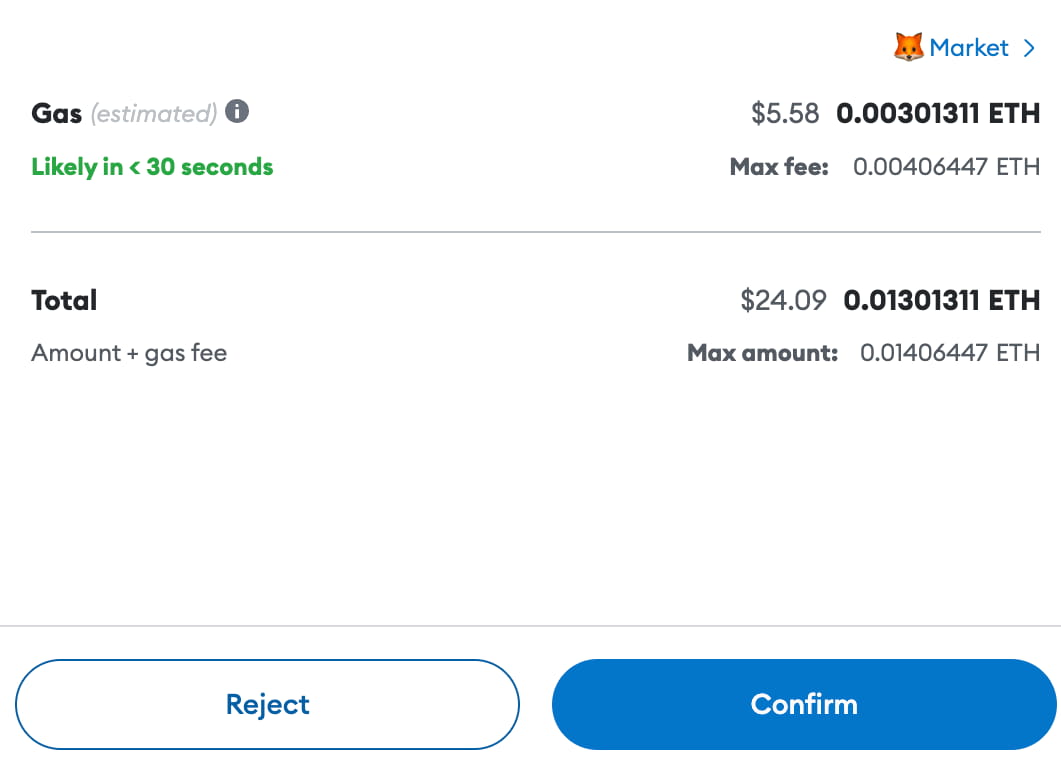1061x758 pixels.
Task: Click the Total label
Action: [64, 300]
